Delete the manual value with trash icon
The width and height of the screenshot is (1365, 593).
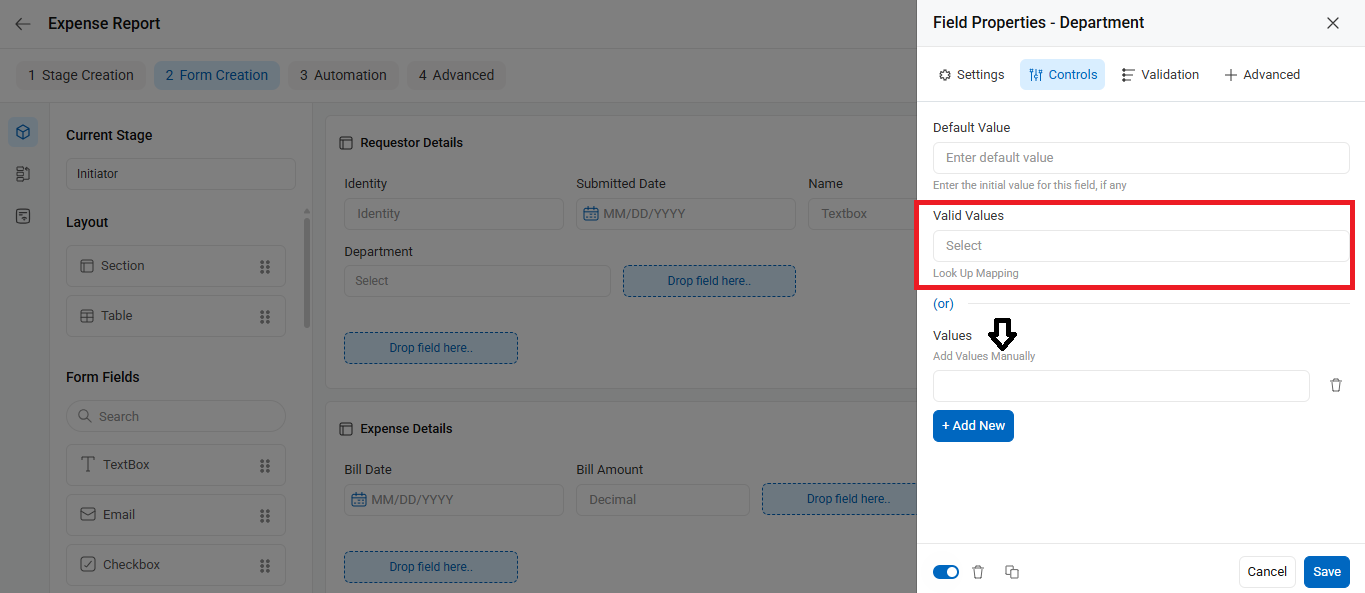(x=1336, y=385)
